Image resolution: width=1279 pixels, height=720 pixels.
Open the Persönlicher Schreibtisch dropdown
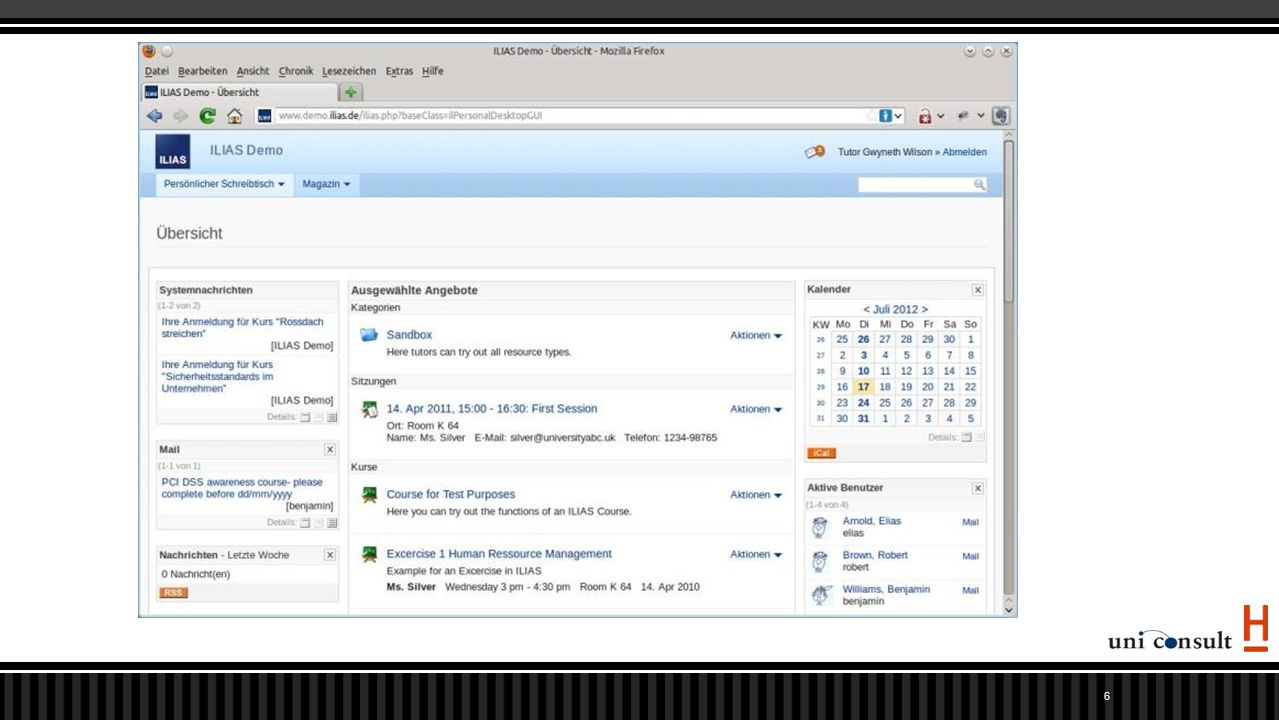point(224,184)
